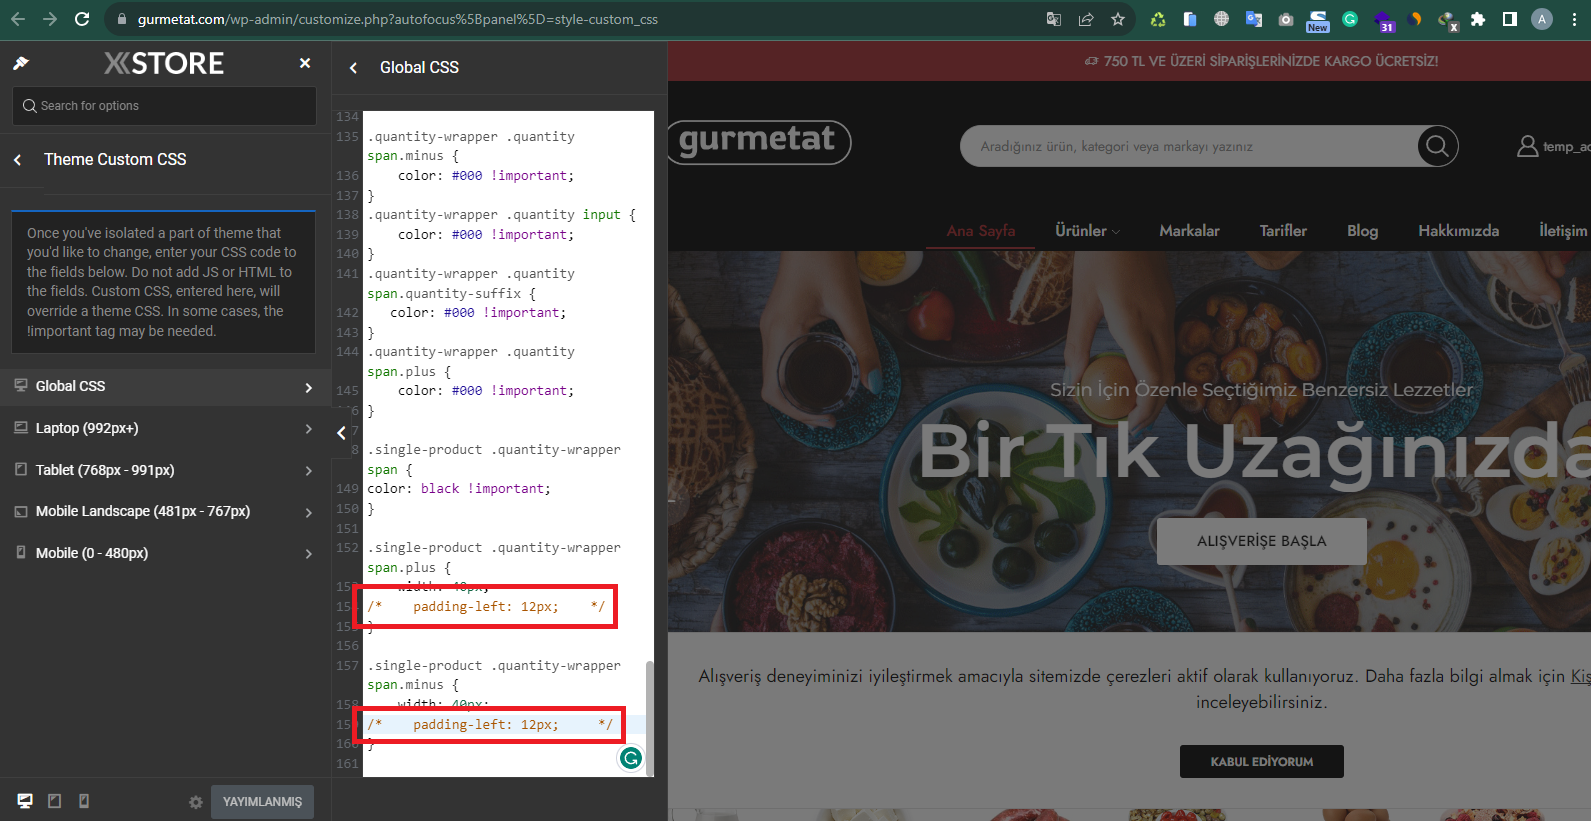1591x821 pixels.
Task: Open the user account icon
Action: pos(1527,146)
